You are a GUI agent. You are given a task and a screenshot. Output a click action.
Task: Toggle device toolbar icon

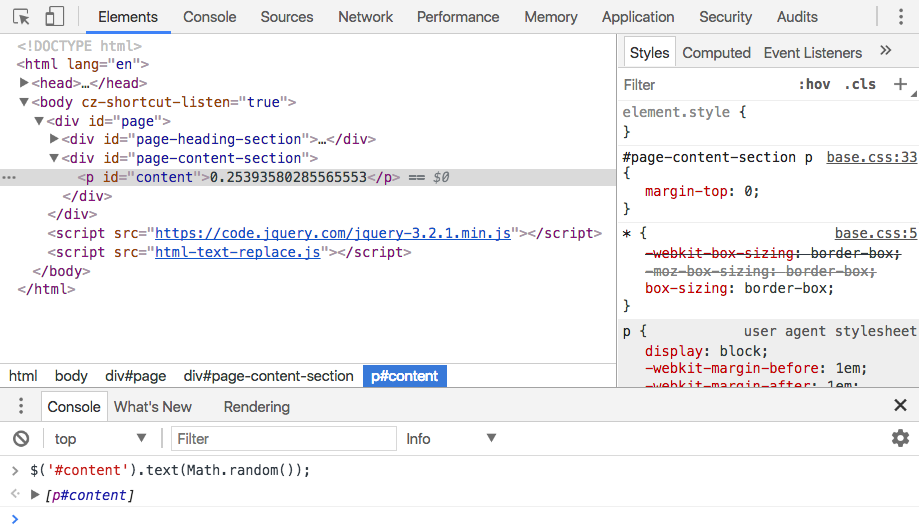(54, 17)
